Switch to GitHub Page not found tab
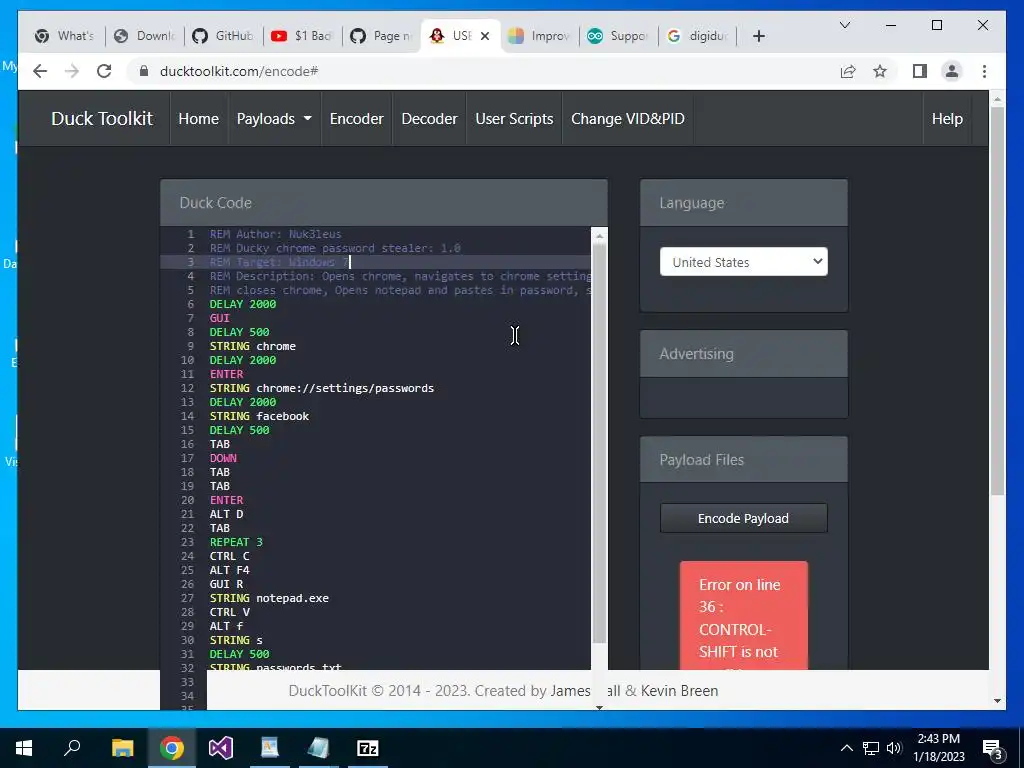 (381, 36)
